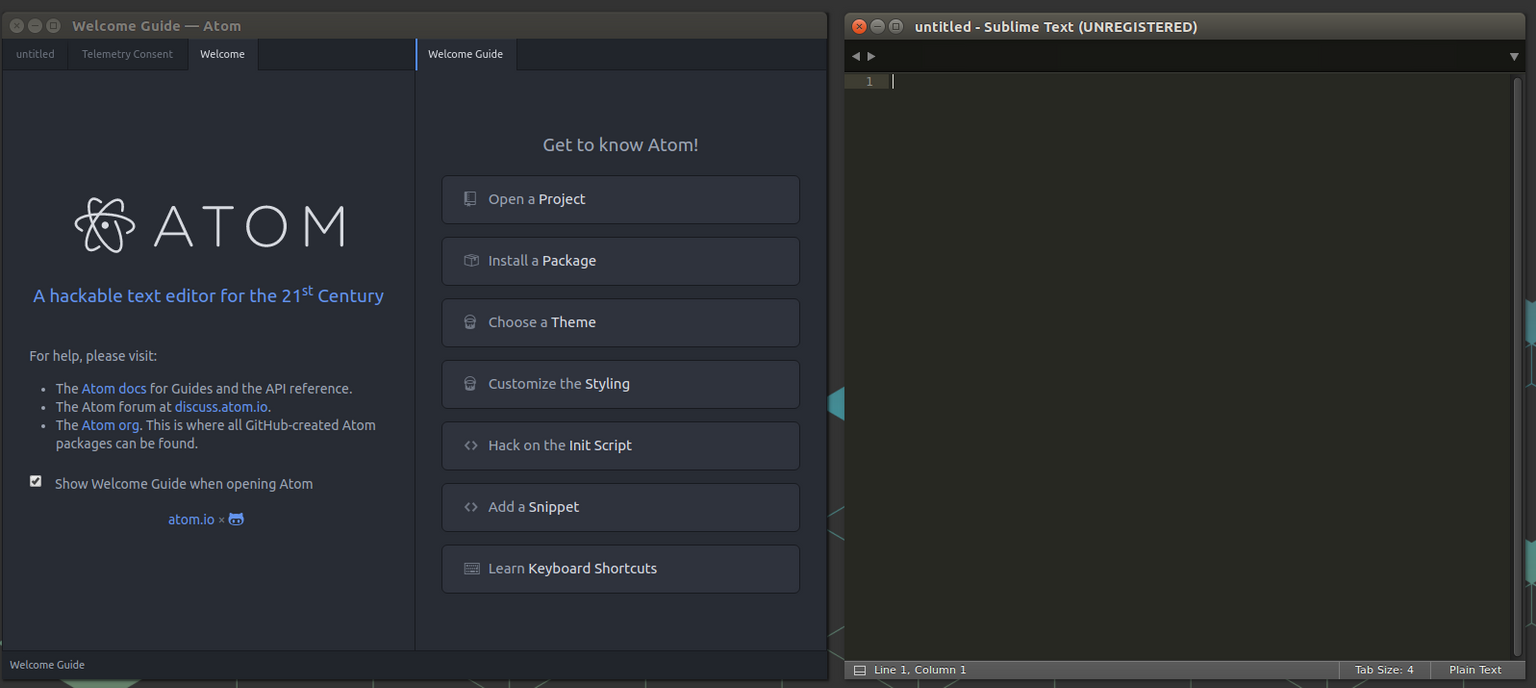
Task: Click the GitHub octocat icon
Action: [x=236, y=519]
